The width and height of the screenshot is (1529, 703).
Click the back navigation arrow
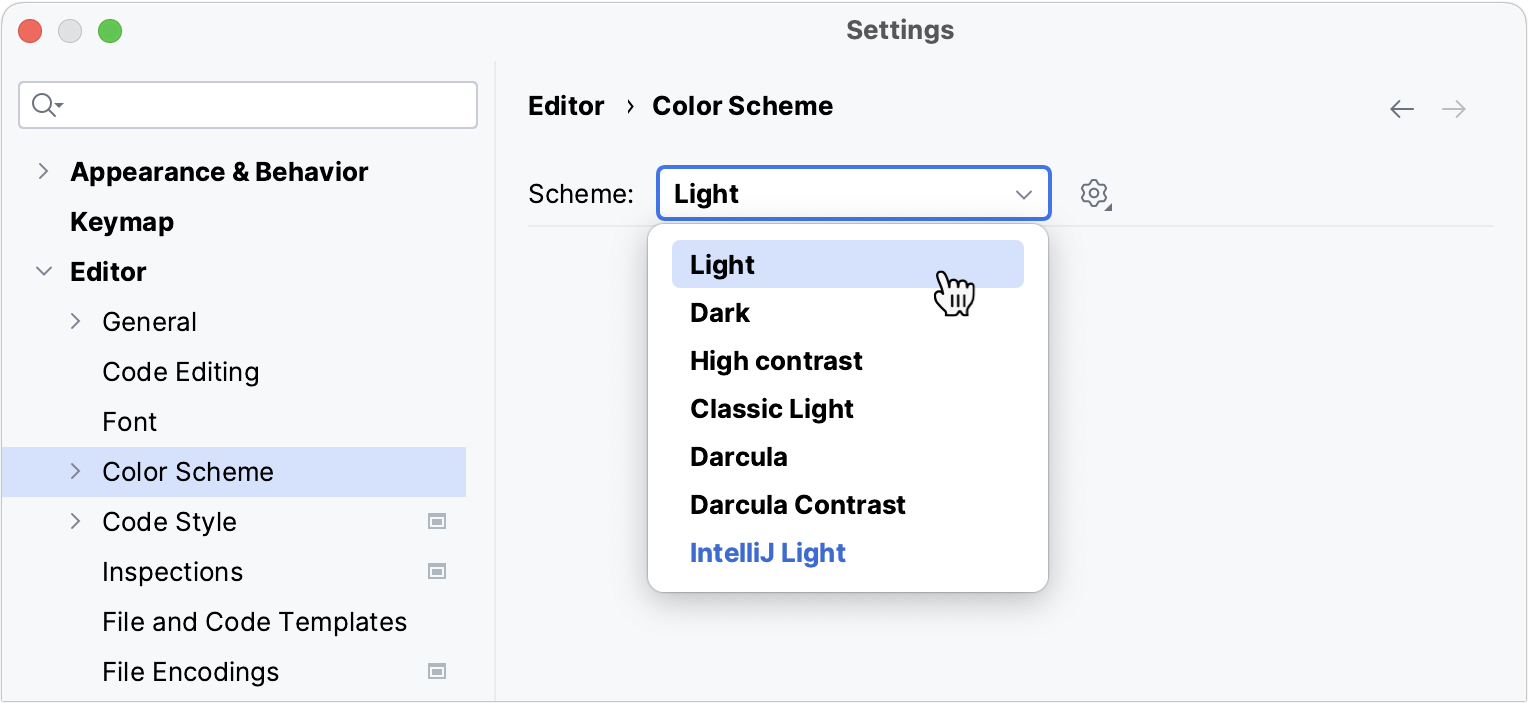1402,109
